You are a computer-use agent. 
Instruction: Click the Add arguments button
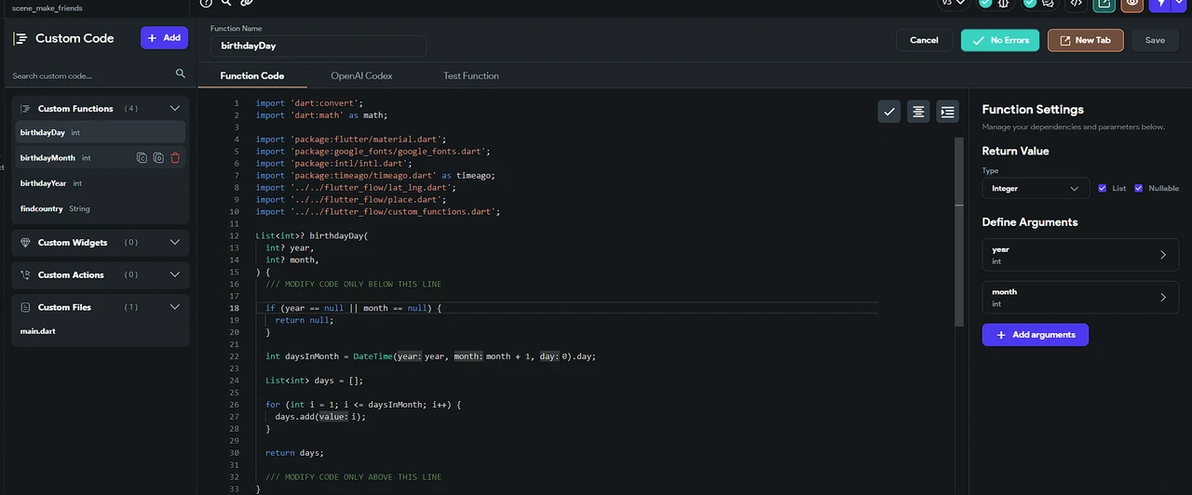pos(1035,335)
